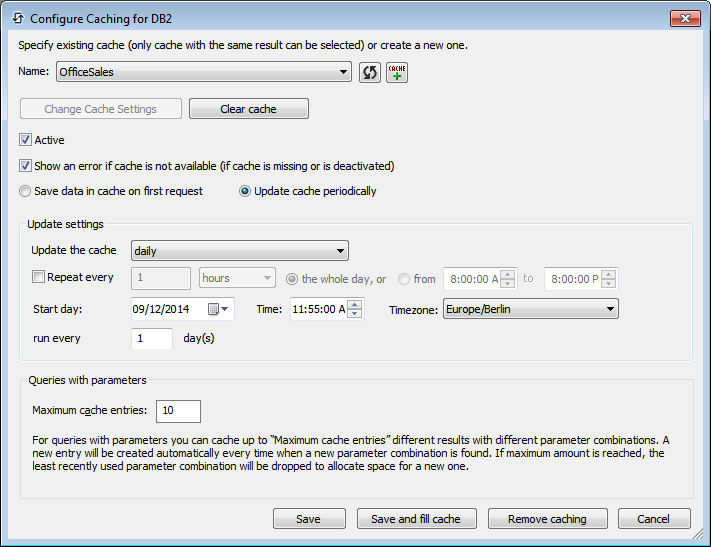
Task: Click the create new cache icon
Action: (x=397, y=72)
